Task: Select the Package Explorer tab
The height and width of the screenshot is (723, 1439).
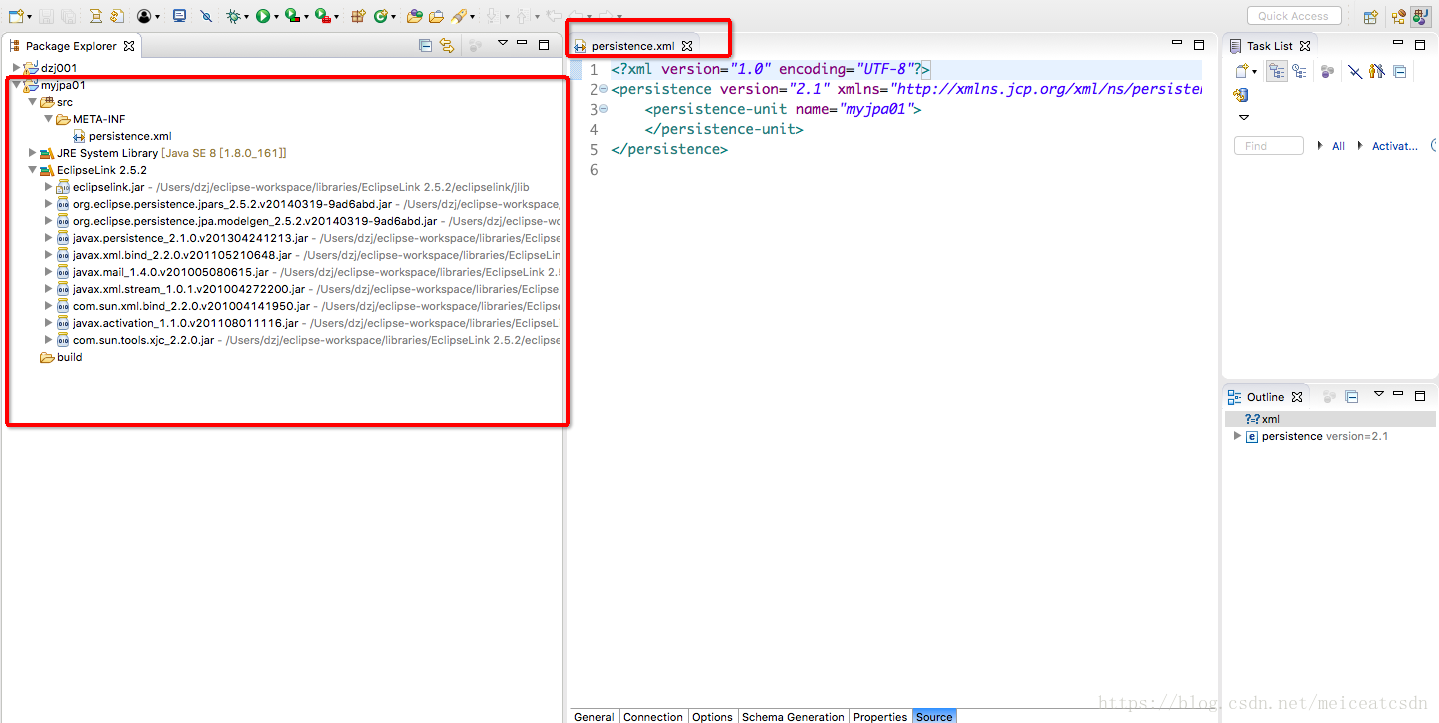Action: [72, 46]
